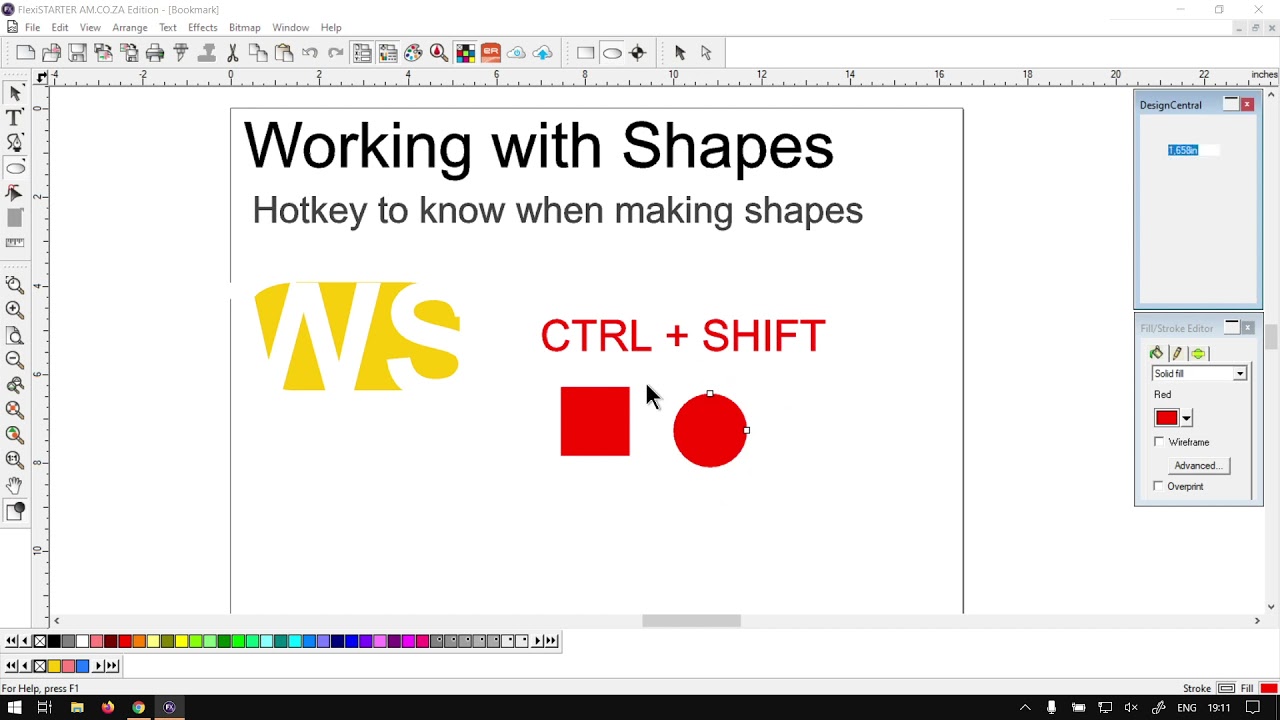Open the color palette mixer icon
1280x720 pixels.
[x=413, y=53]
